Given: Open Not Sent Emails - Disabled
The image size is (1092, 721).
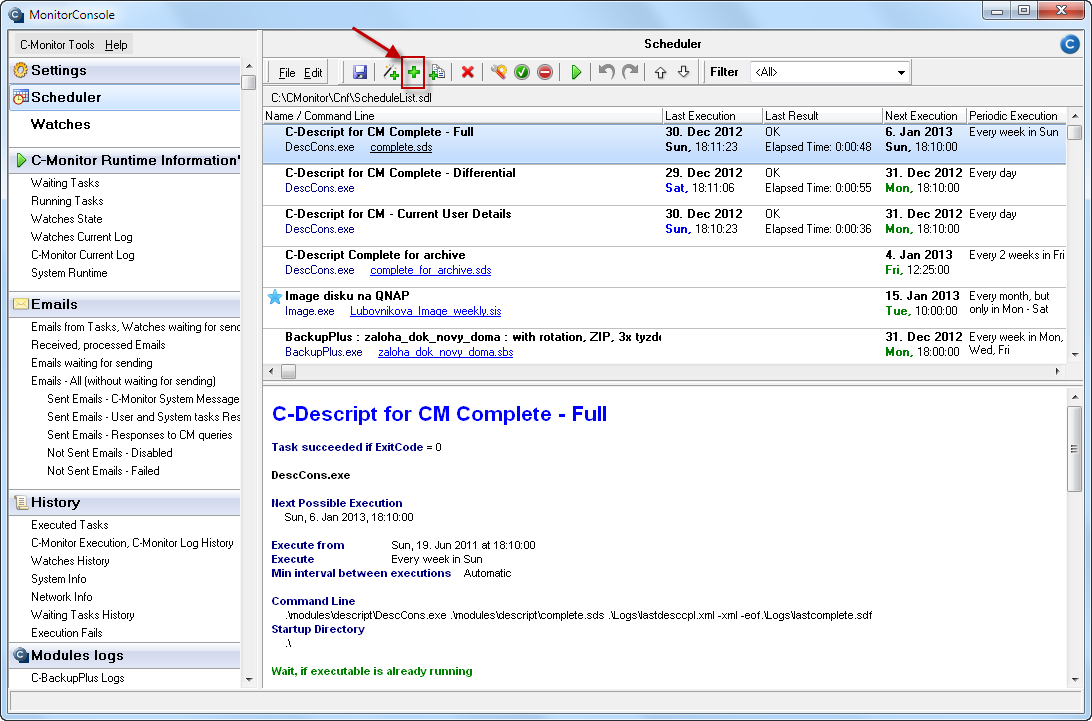Looking at the screenshot, I should [109, 453].
